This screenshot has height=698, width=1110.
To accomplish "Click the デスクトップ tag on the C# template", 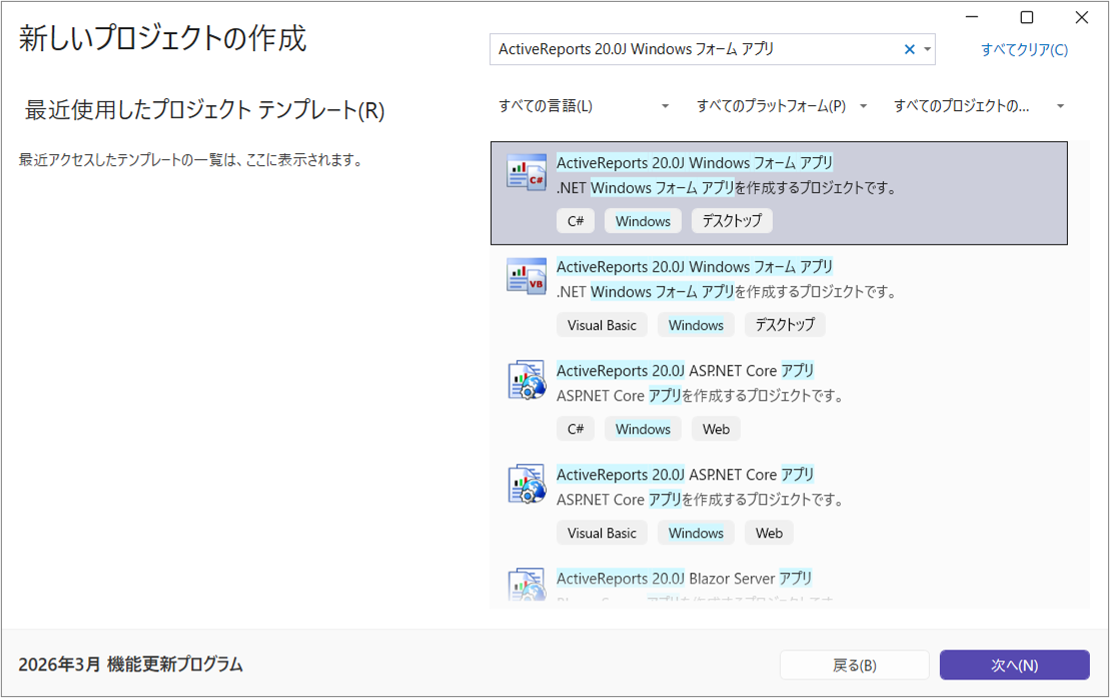I will coord(731,221).
